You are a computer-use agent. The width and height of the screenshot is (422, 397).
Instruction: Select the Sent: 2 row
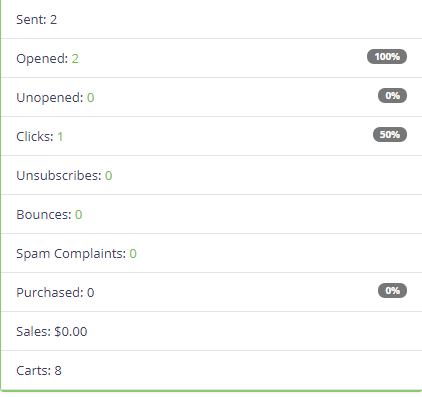pos(212,19)
